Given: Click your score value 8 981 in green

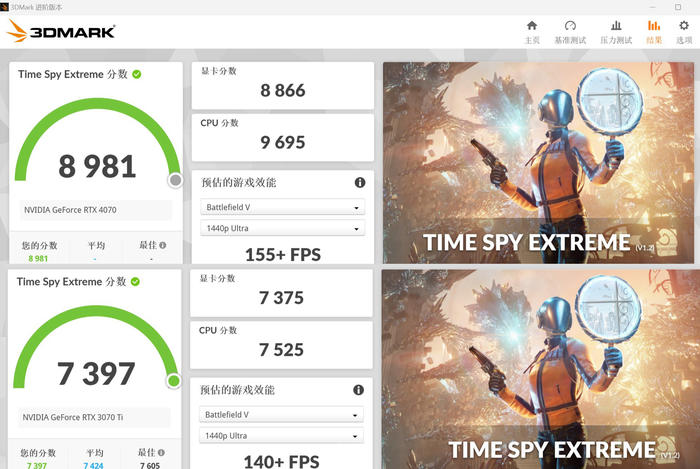Looking at the screenshot, I should click(x=38, y=258).
